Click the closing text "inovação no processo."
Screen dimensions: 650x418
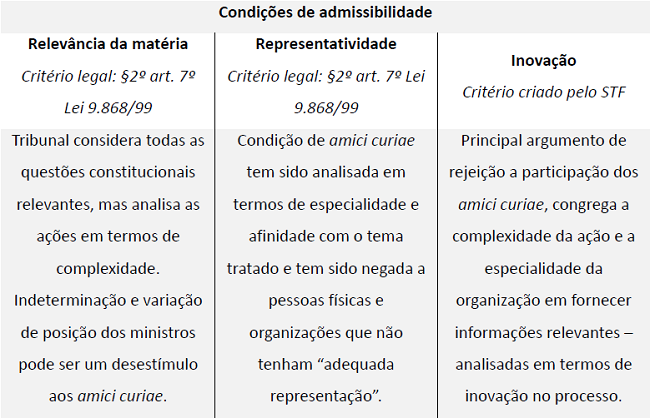tap(543, 396)
